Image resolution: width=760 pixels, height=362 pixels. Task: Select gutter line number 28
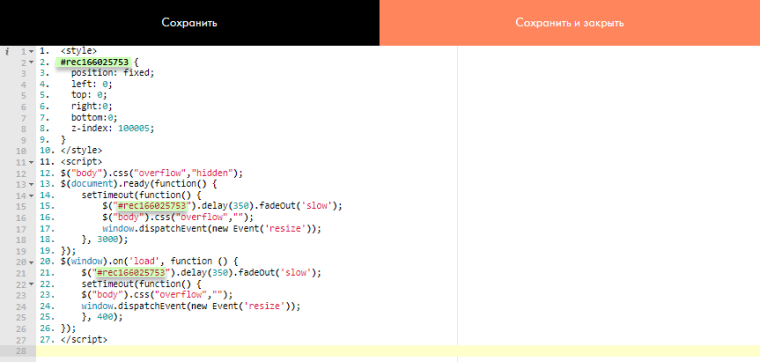tap(21, 351)
